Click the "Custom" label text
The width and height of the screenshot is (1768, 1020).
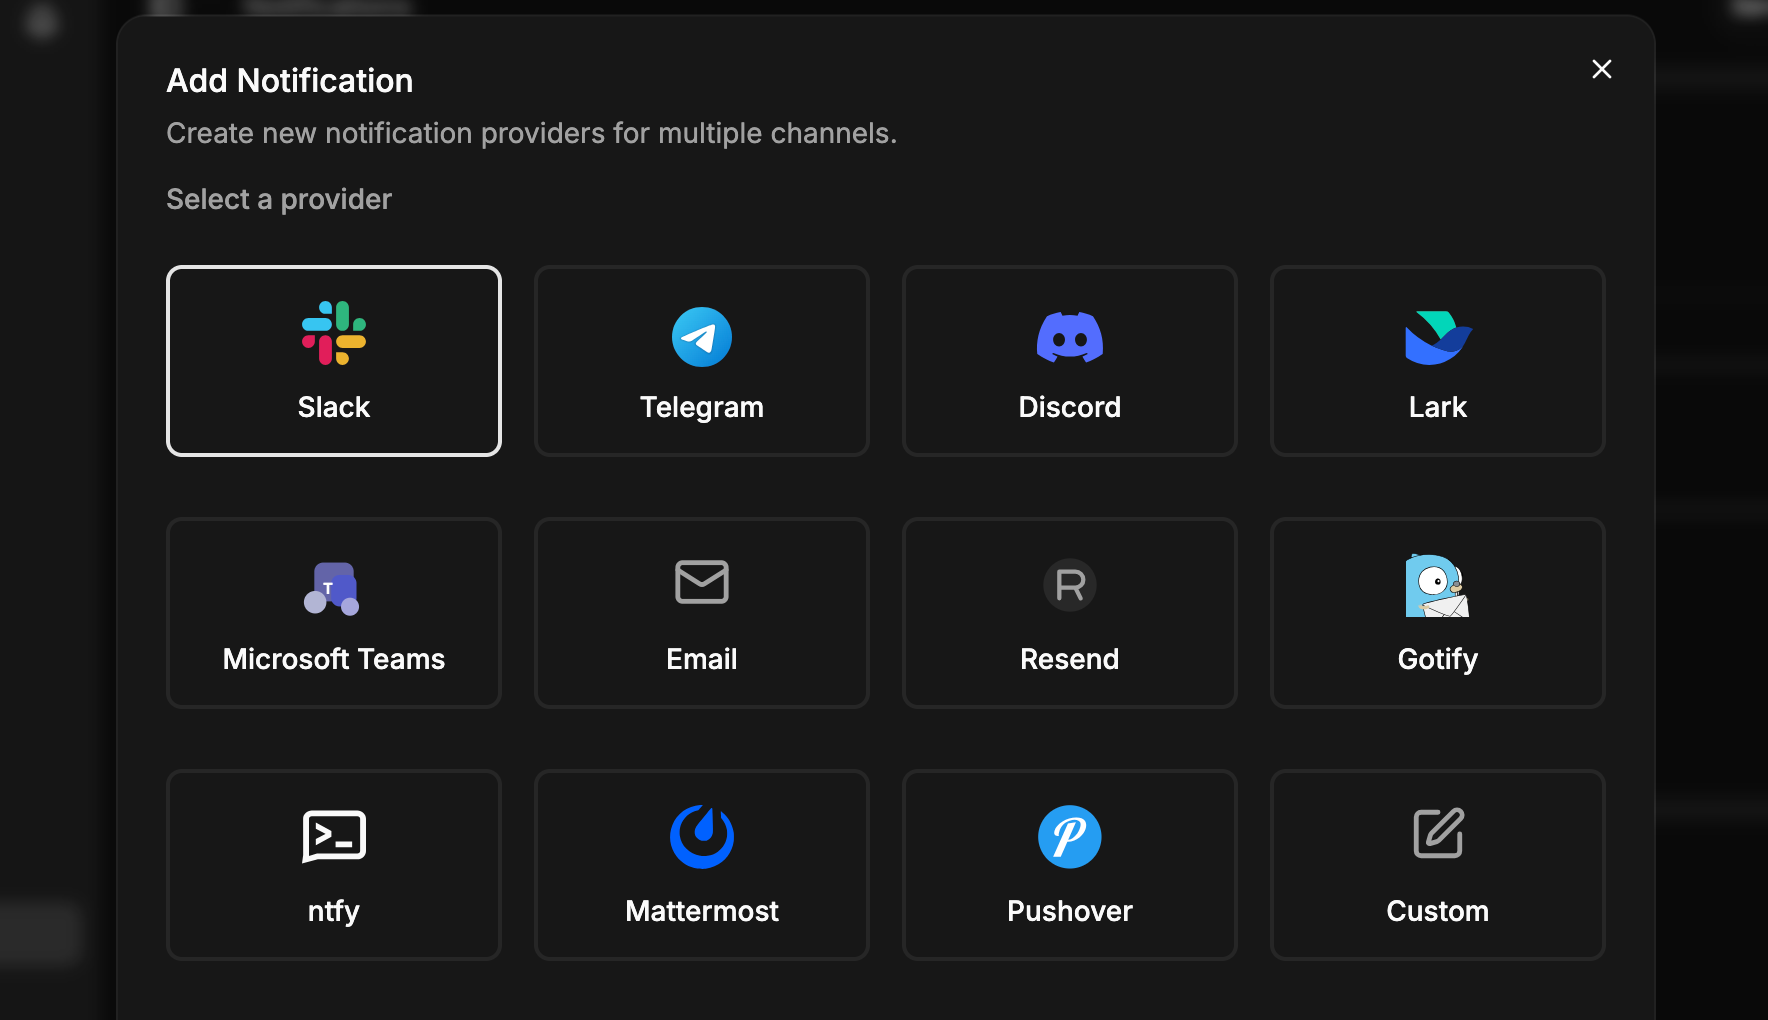point(1438,911)
